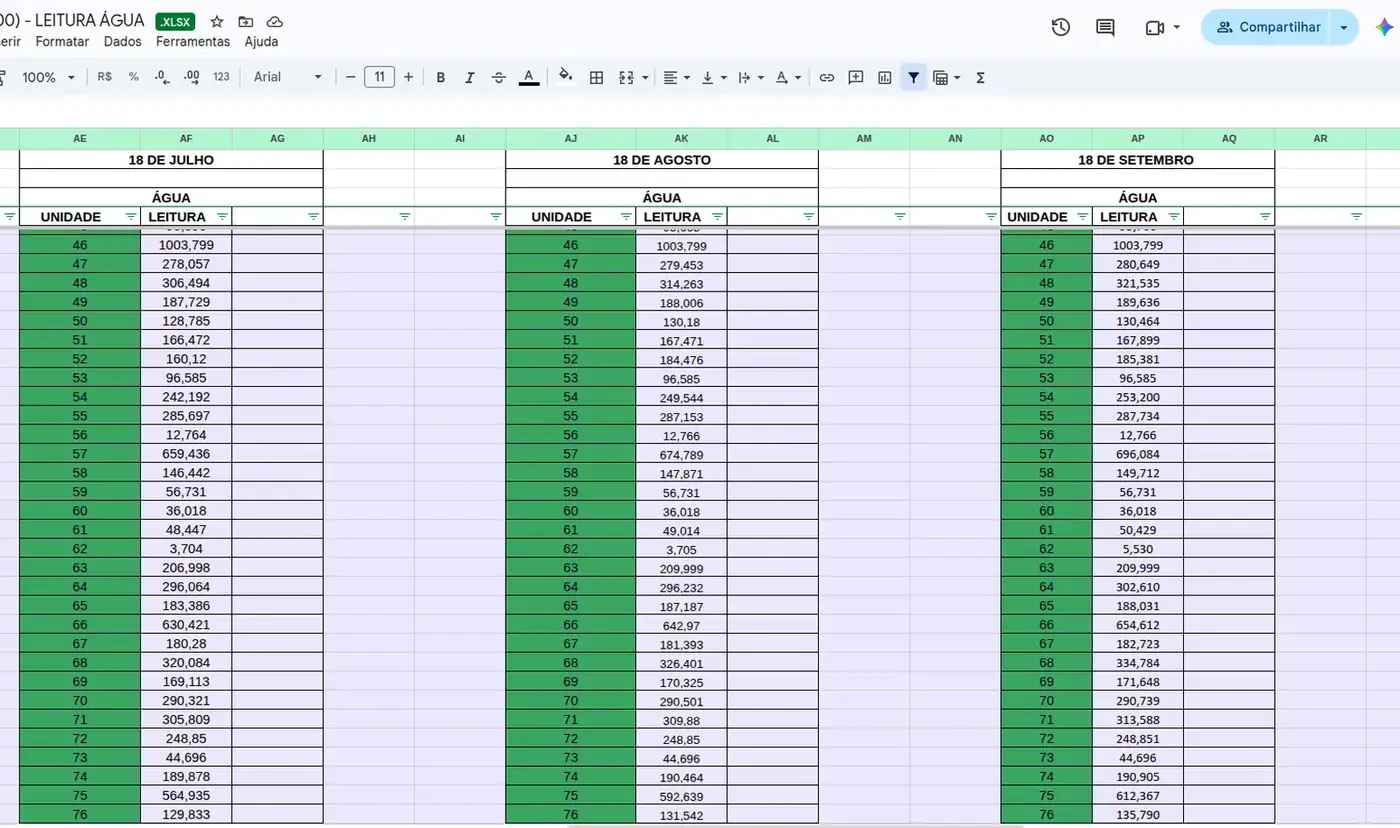Open the Ferramentas menu
Image resolution: width=1400 pixels, height=828 pixels.
[x=193, y=42]
